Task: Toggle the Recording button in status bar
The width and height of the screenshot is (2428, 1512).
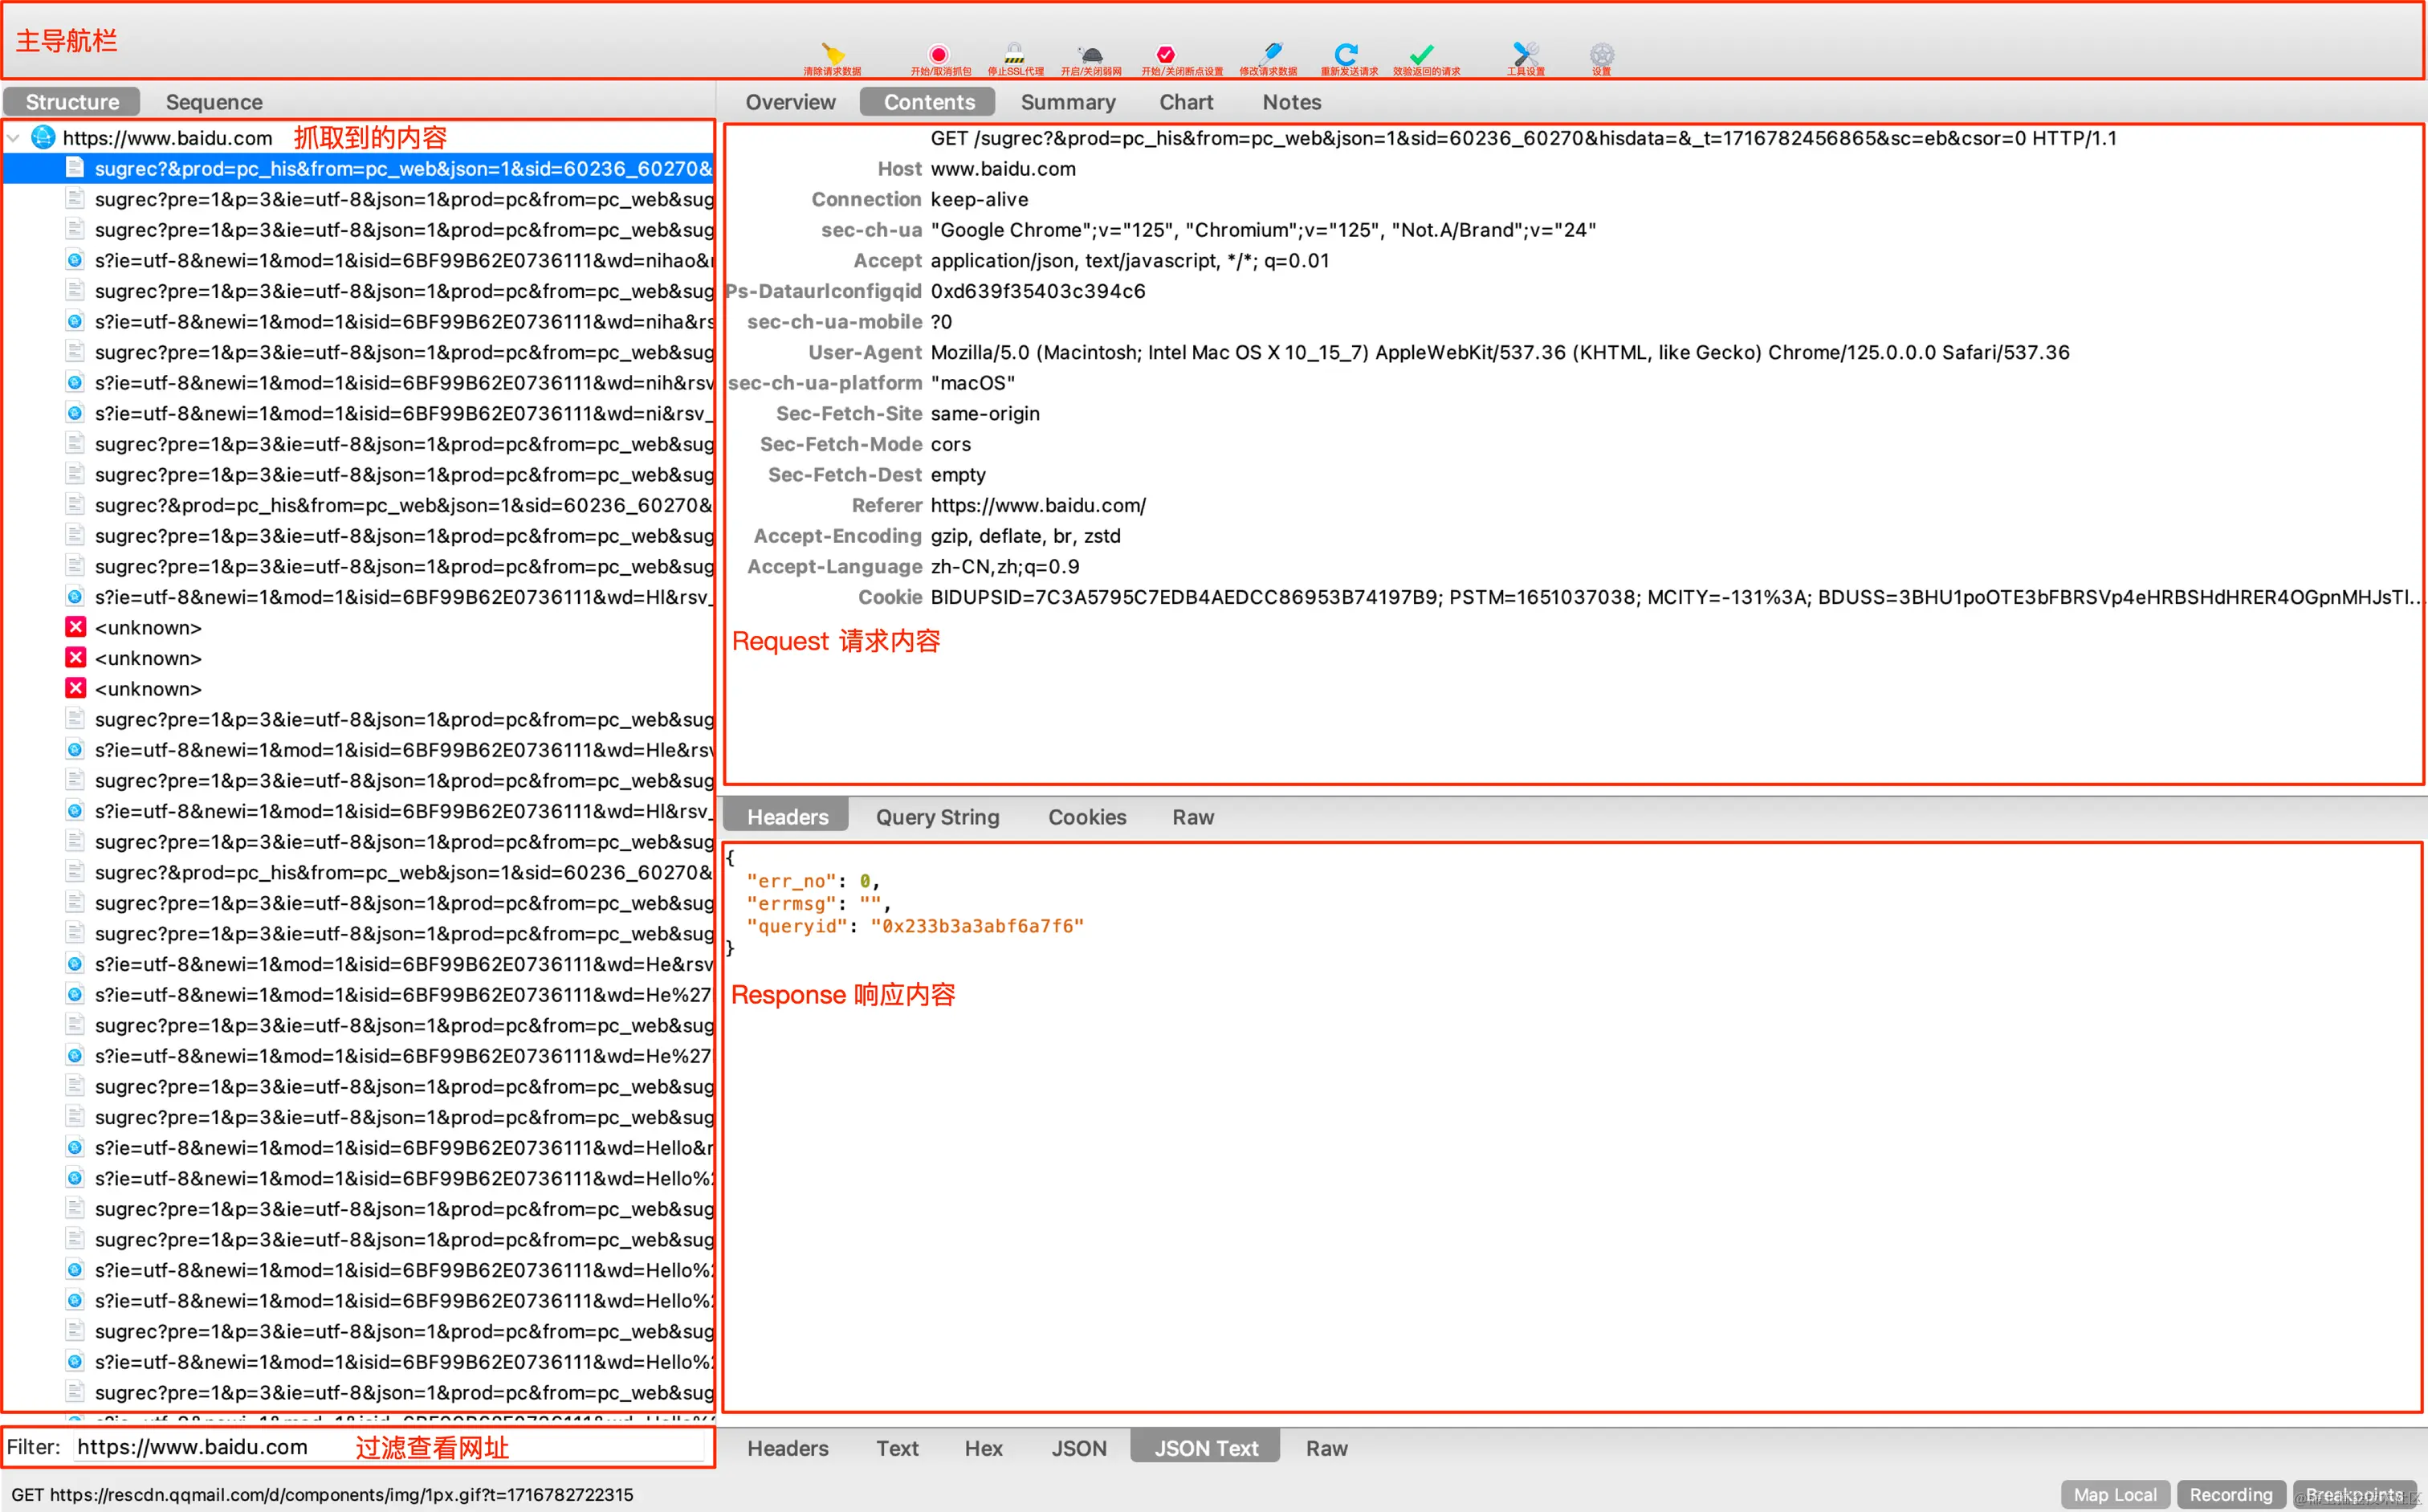Action: pyautogui.click(x=2231, y=1494)
